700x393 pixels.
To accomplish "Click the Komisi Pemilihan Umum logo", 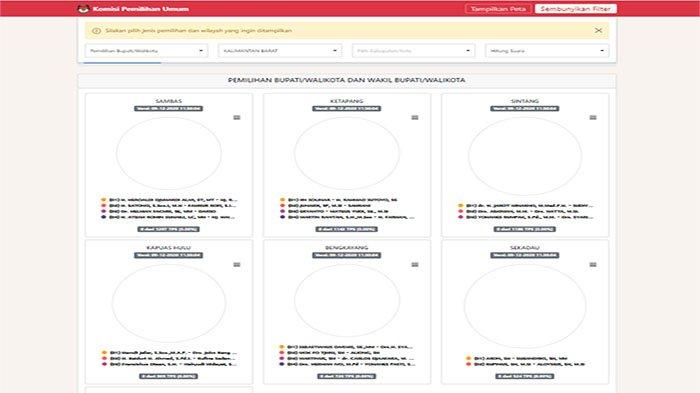I will coord(83,9).
